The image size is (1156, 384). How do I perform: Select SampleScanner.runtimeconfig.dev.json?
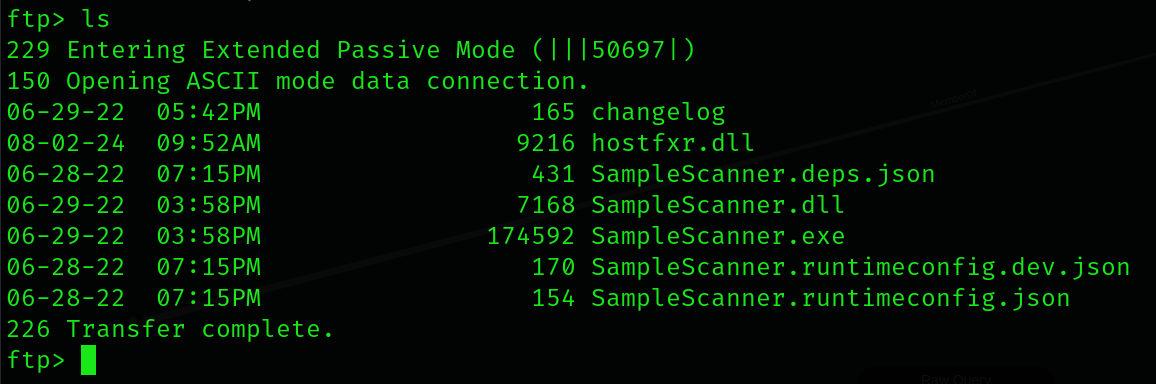coord(860,268)
